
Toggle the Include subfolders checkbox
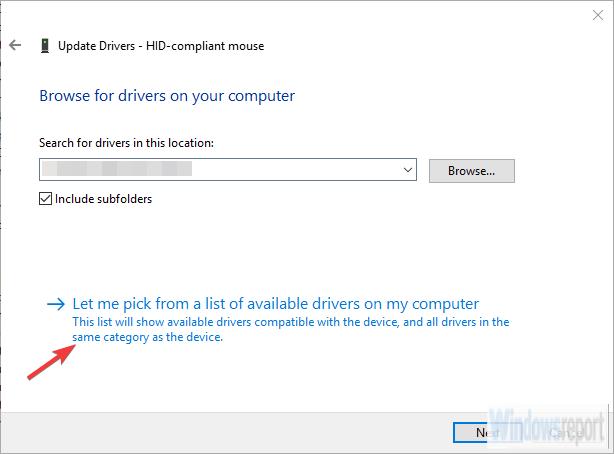(x=45, y=199)
